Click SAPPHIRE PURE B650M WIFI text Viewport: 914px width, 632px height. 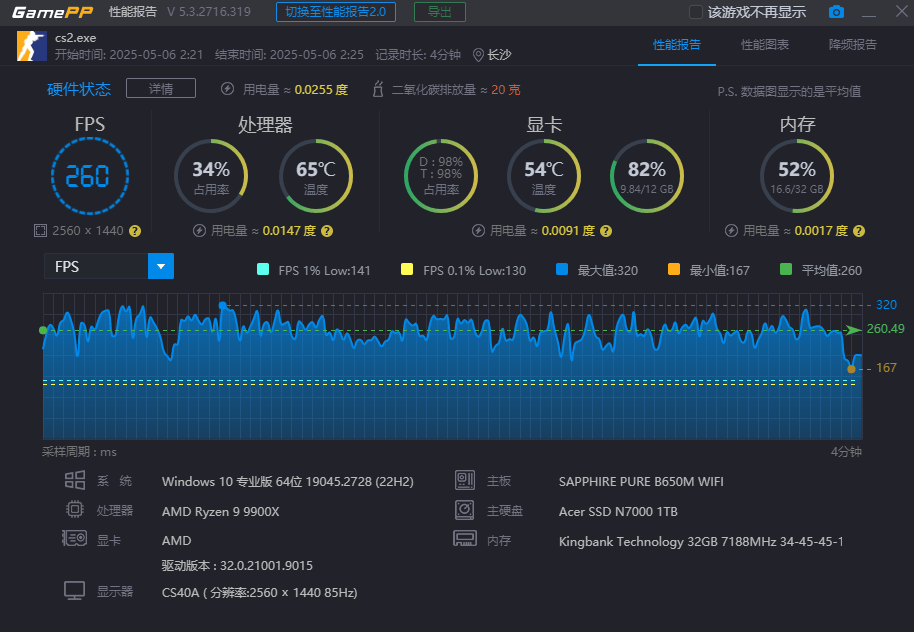pos(641,482)
